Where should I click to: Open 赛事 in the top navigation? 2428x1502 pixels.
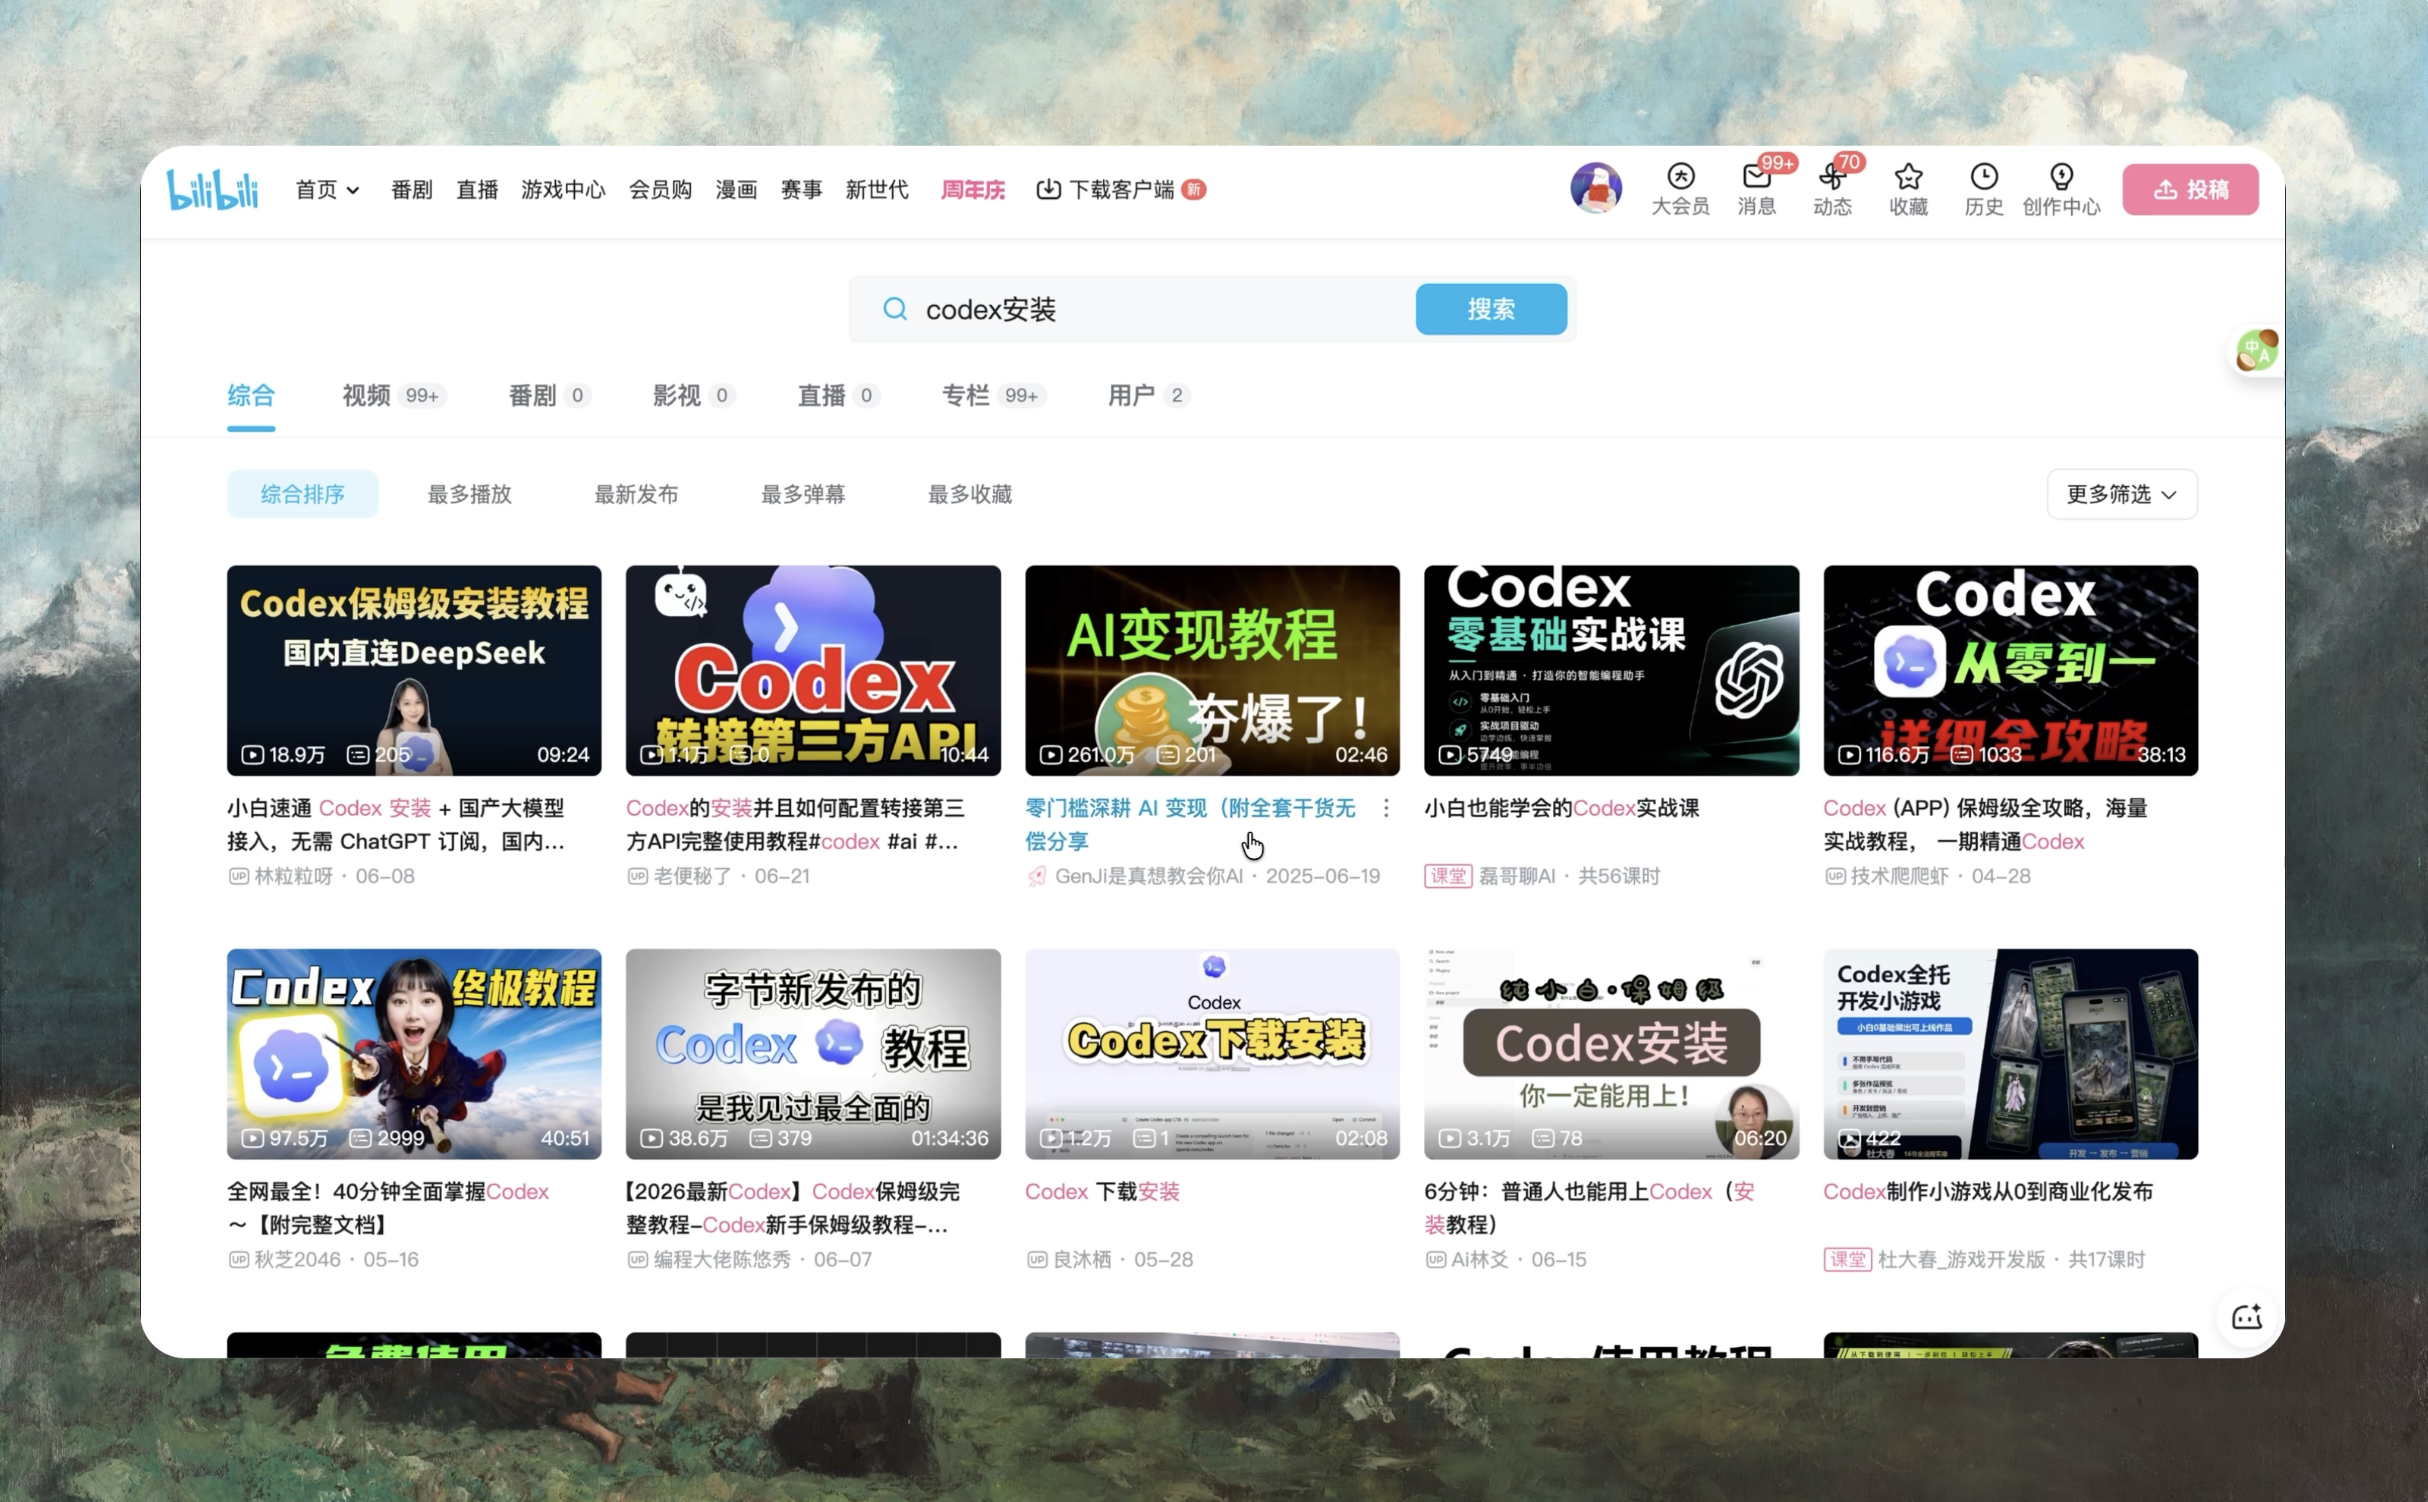[801, 189]
